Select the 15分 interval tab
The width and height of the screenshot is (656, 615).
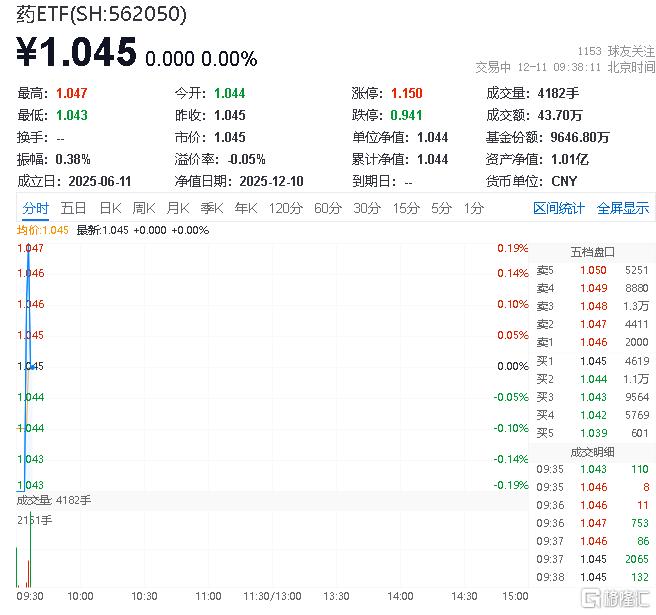[406, 208]
